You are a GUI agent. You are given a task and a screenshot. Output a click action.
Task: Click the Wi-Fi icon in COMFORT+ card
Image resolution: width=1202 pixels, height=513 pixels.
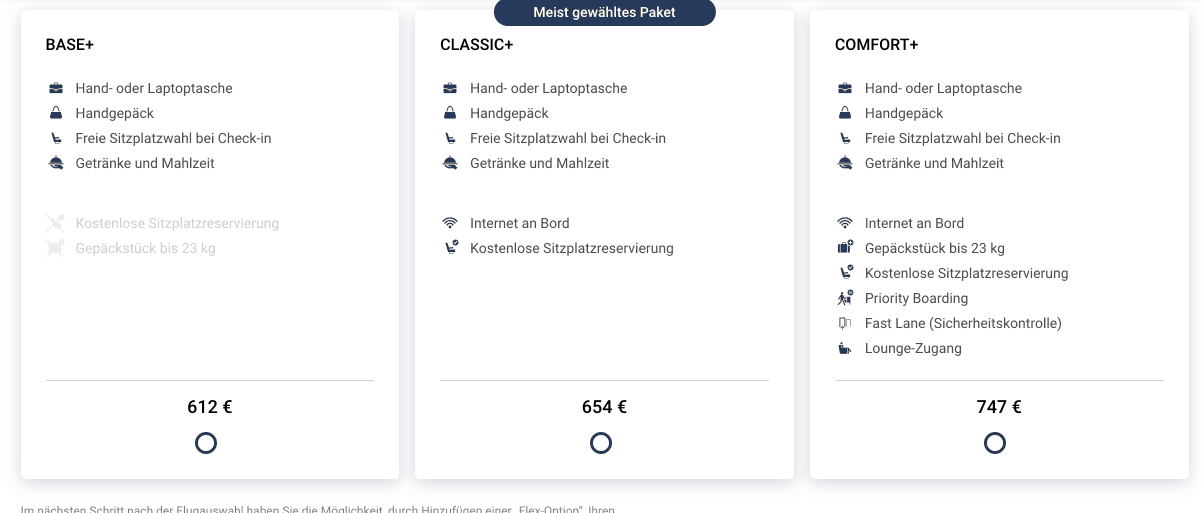[845, 223]
